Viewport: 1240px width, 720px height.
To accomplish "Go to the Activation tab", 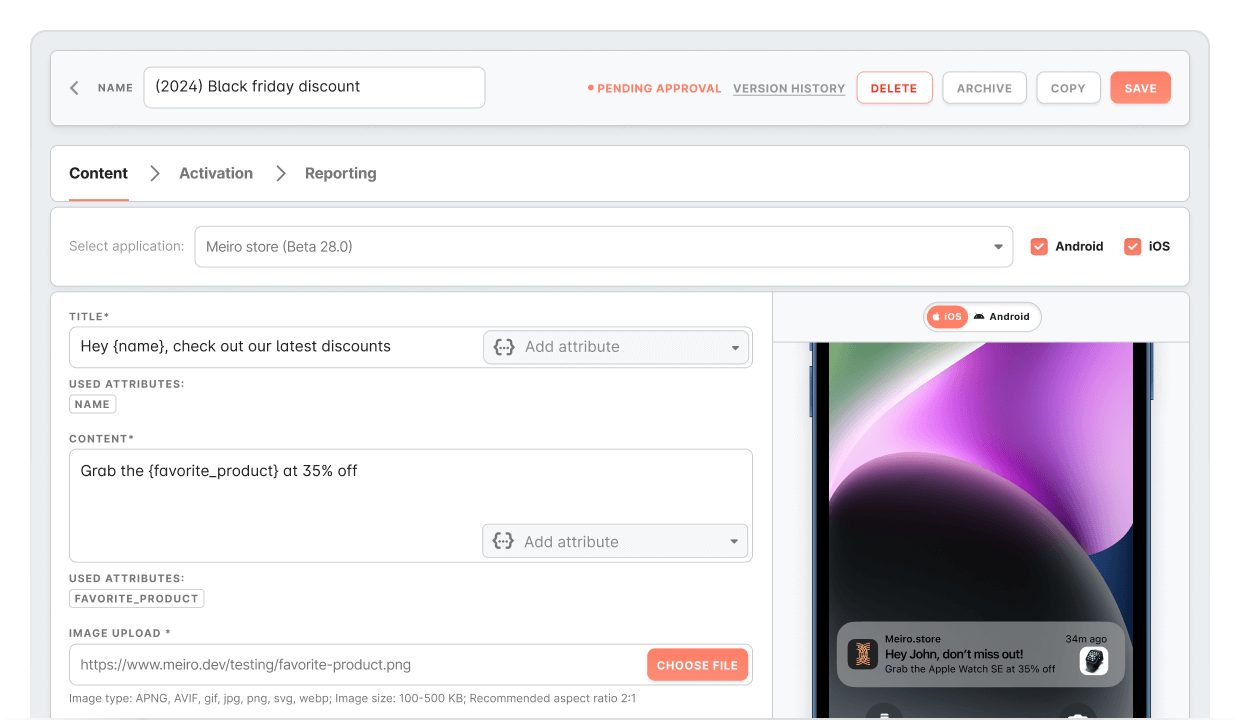I will point(216,174).
